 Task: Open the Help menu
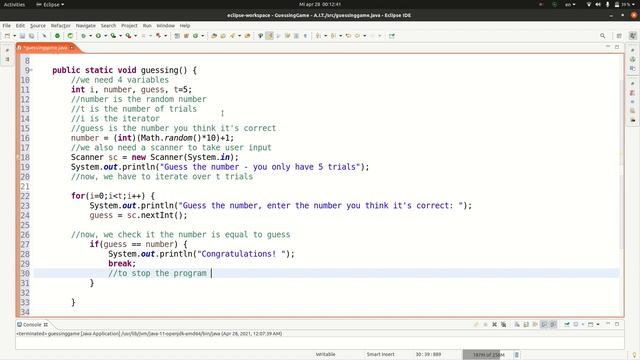[x=185, y=26]
